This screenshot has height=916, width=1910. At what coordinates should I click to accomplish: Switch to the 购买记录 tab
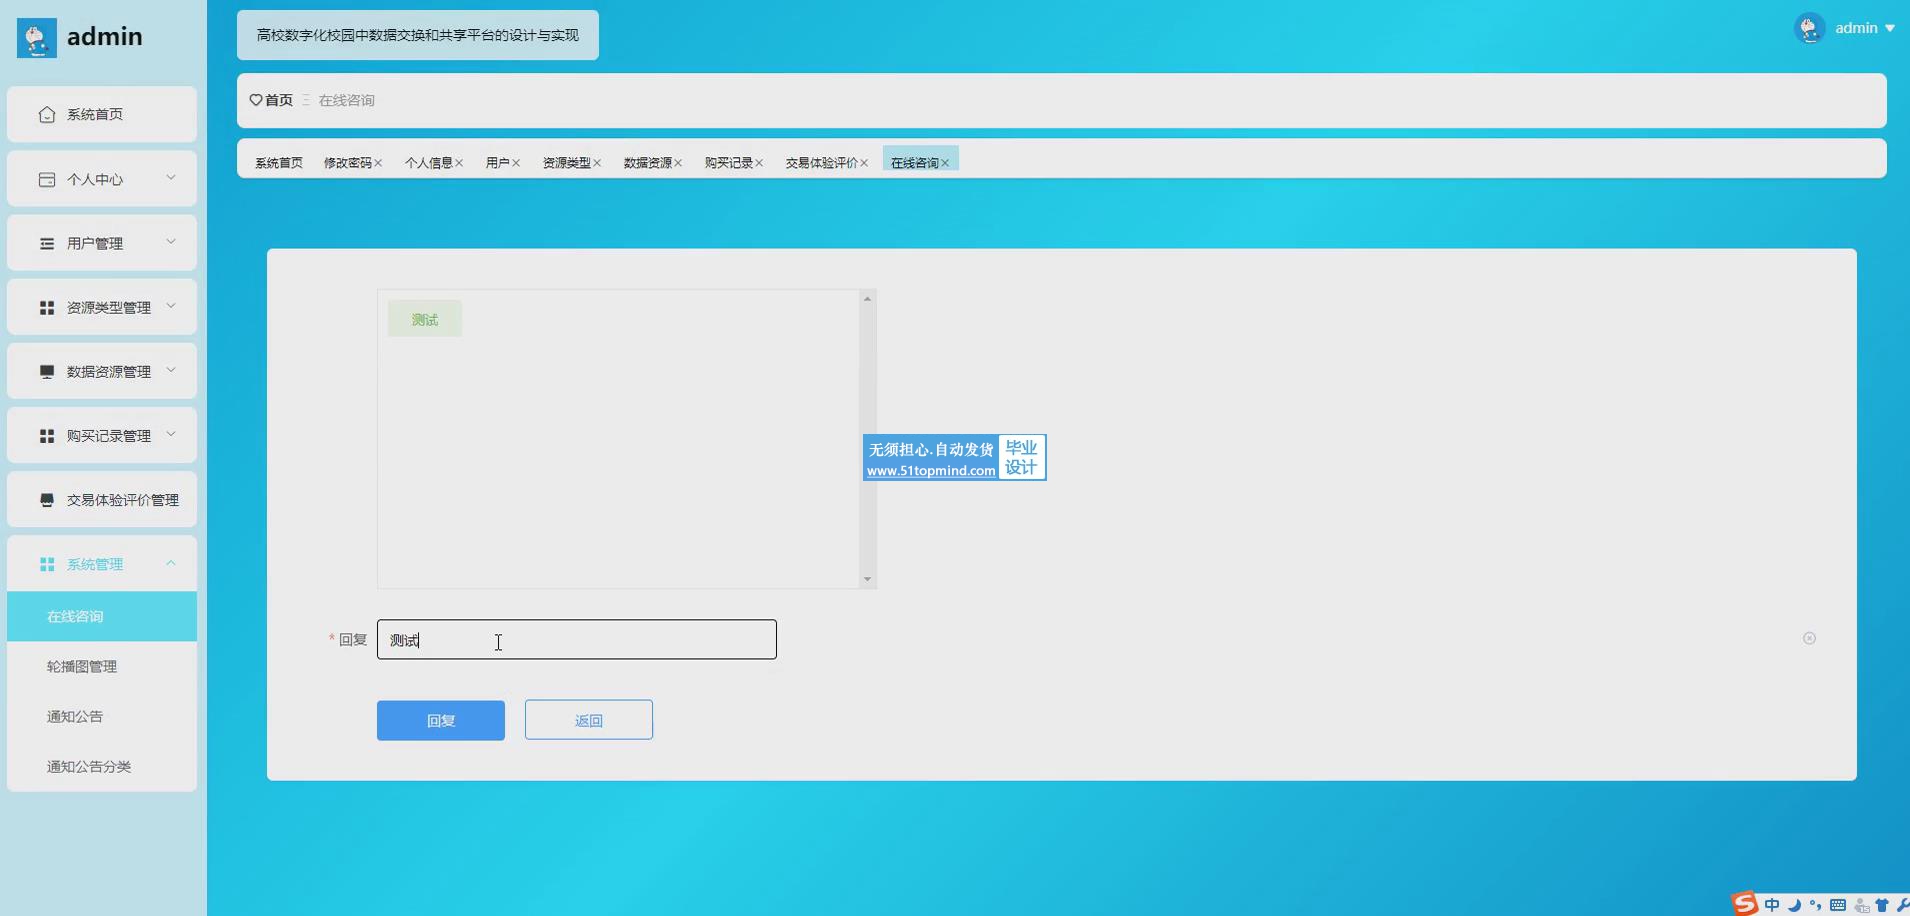(x=728, y=163)
